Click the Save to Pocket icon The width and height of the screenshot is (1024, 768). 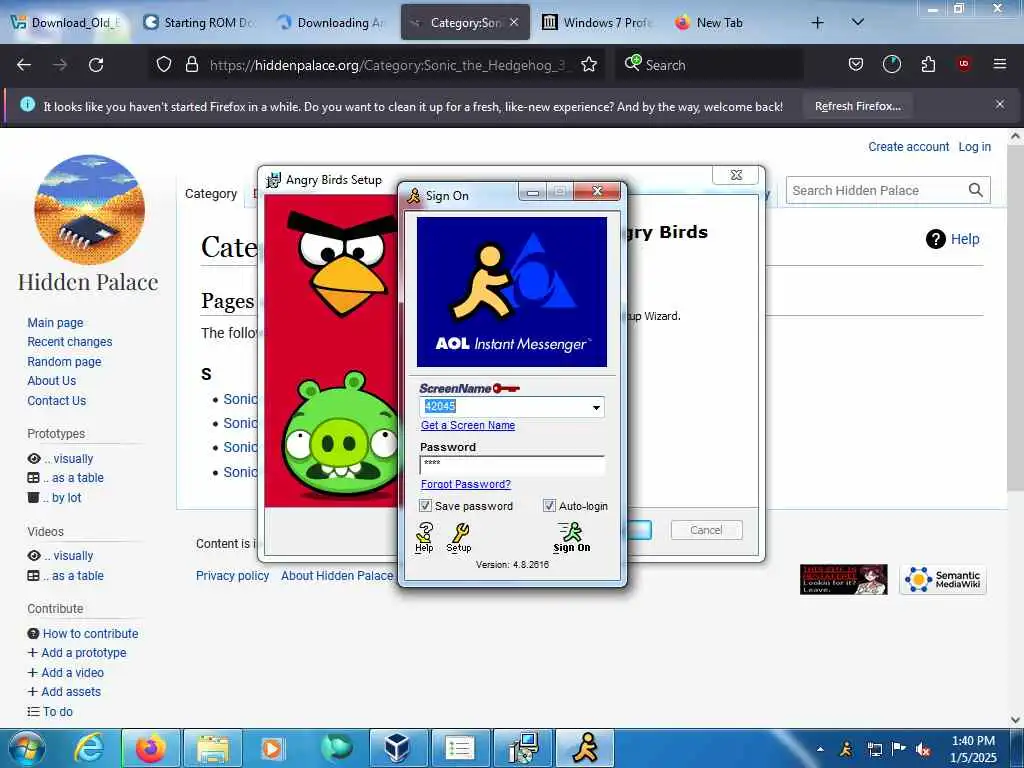coord(856,65)
